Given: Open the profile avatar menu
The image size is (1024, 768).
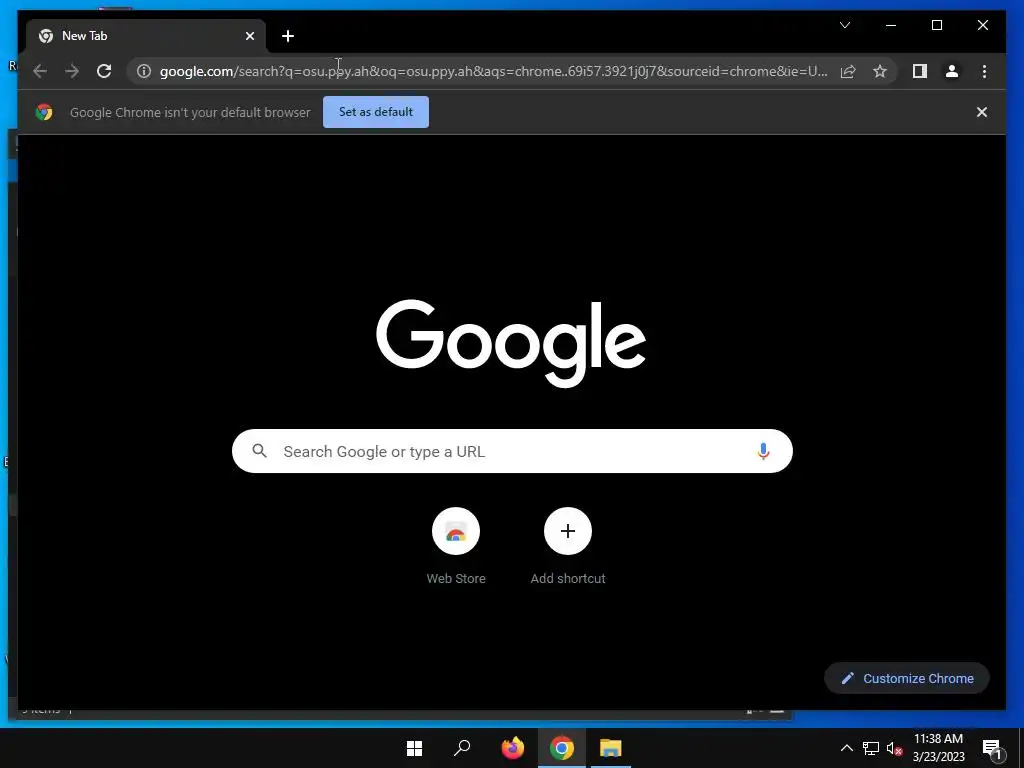Looking at the screenshot, I should [952, 71].
